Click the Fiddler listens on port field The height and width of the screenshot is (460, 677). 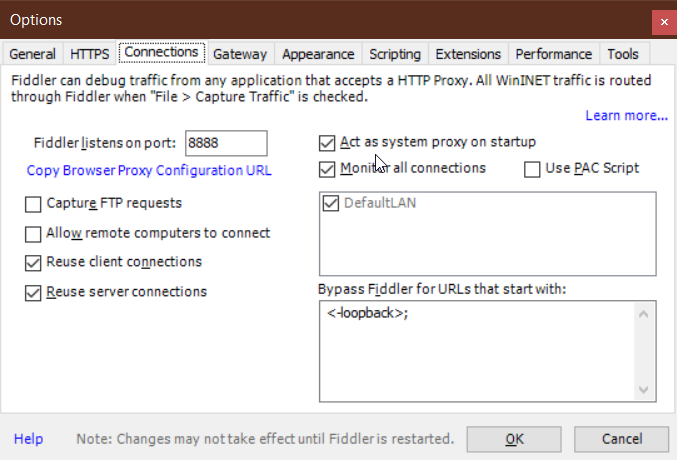click(x=225, y=143)
